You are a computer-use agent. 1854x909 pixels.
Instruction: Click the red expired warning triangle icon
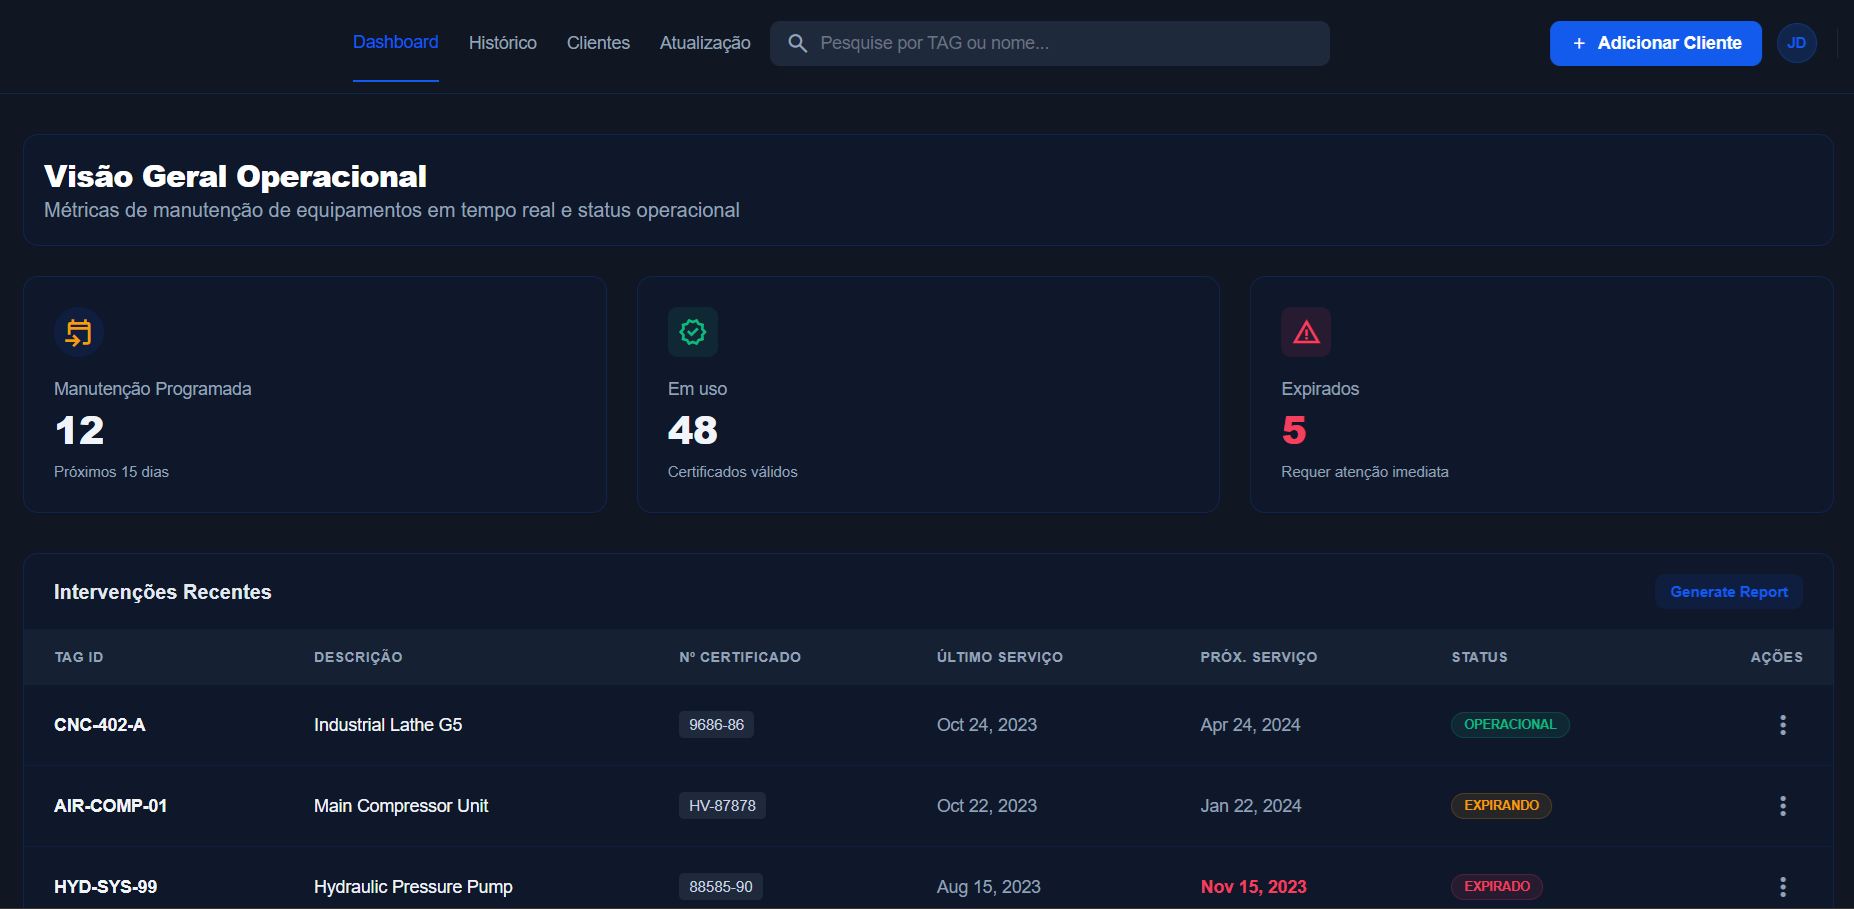(x=1306, y=332)
